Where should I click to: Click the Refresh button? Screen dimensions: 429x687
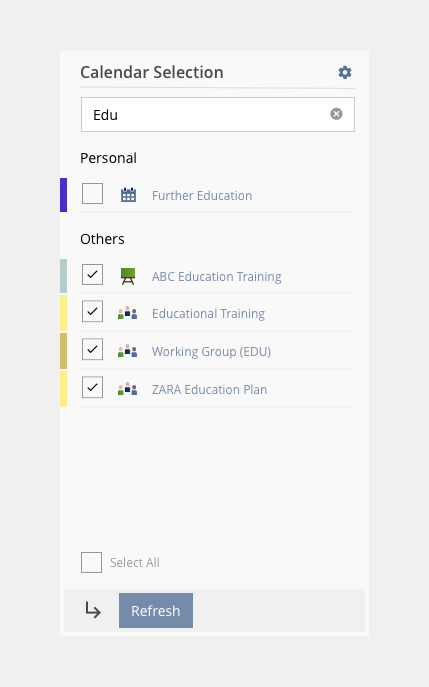pyautogui.click(x=156, y=610)
